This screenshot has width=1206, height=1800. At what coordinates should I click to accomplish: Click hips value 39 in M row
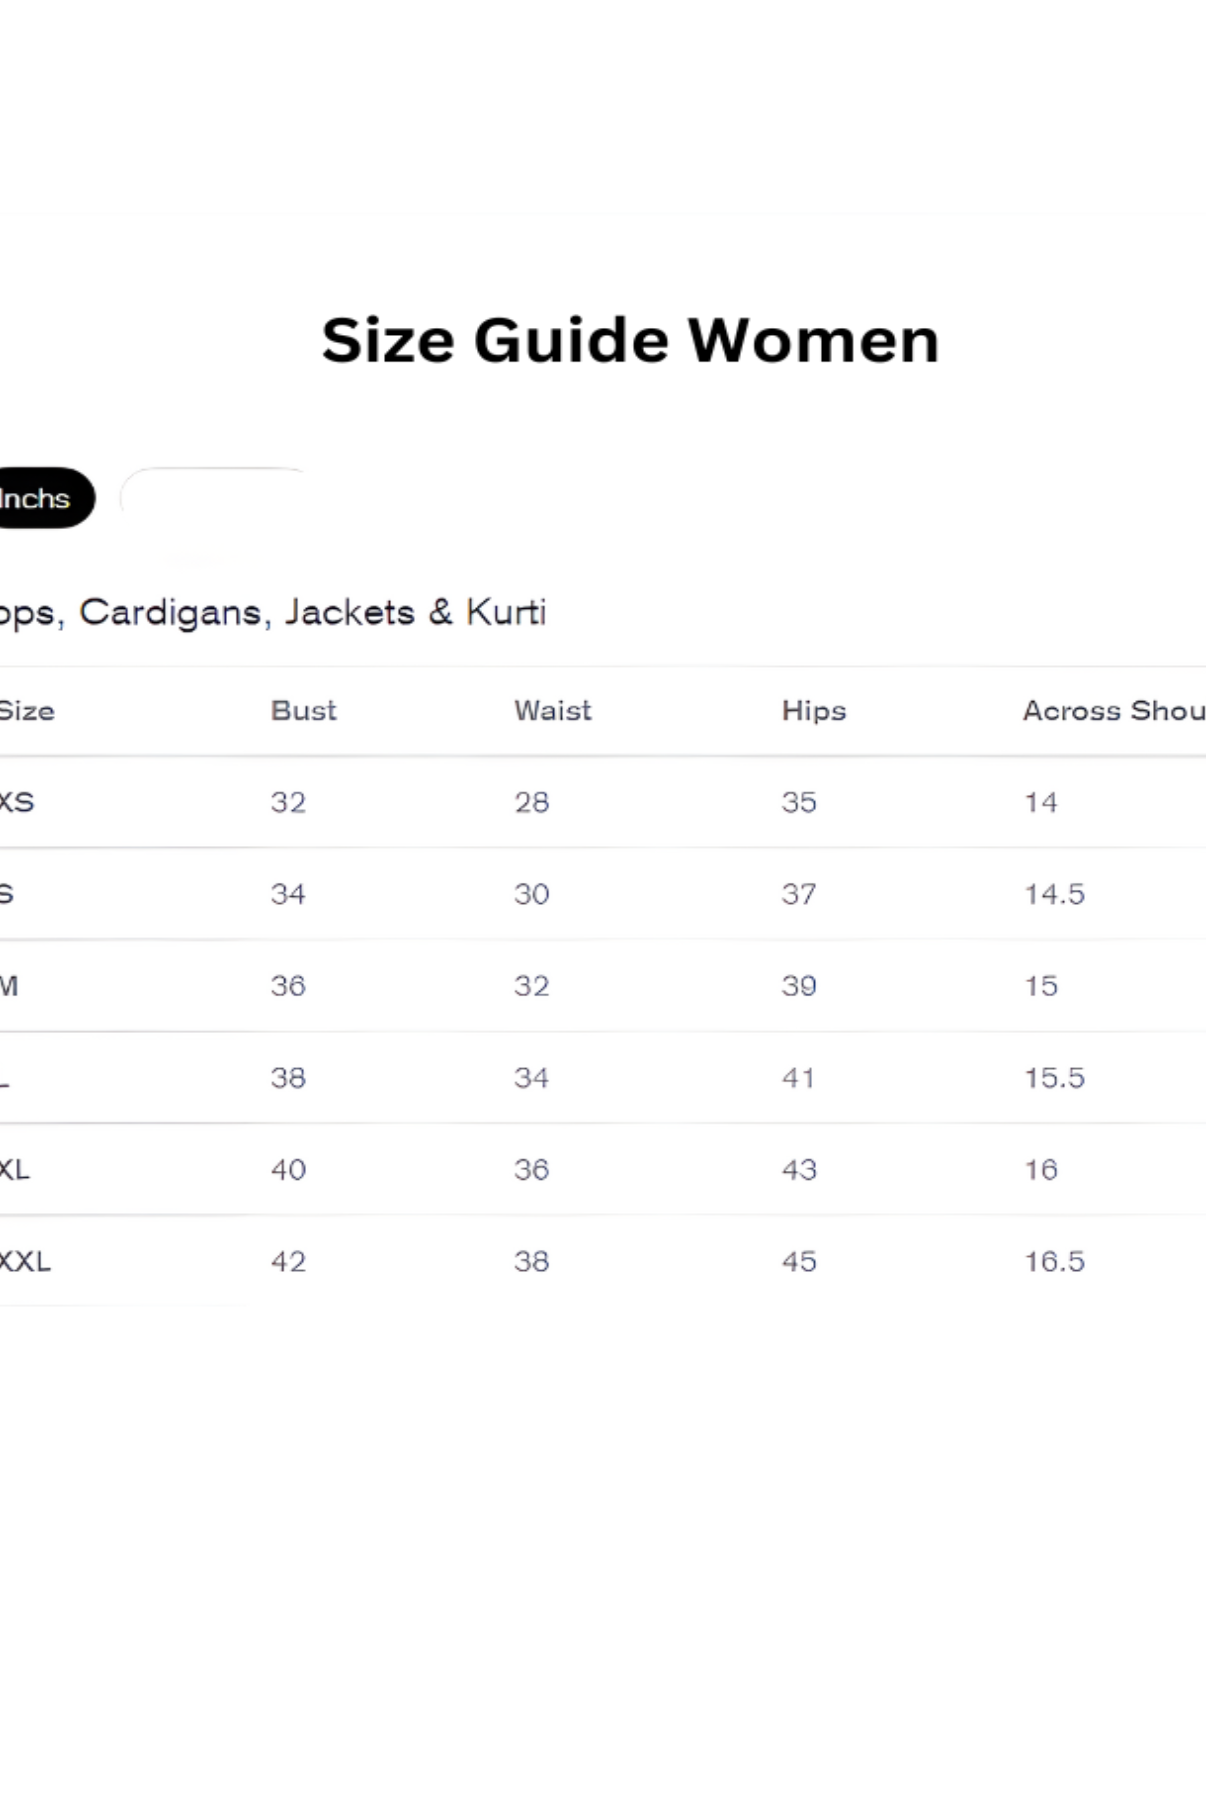tap(798, 986)
